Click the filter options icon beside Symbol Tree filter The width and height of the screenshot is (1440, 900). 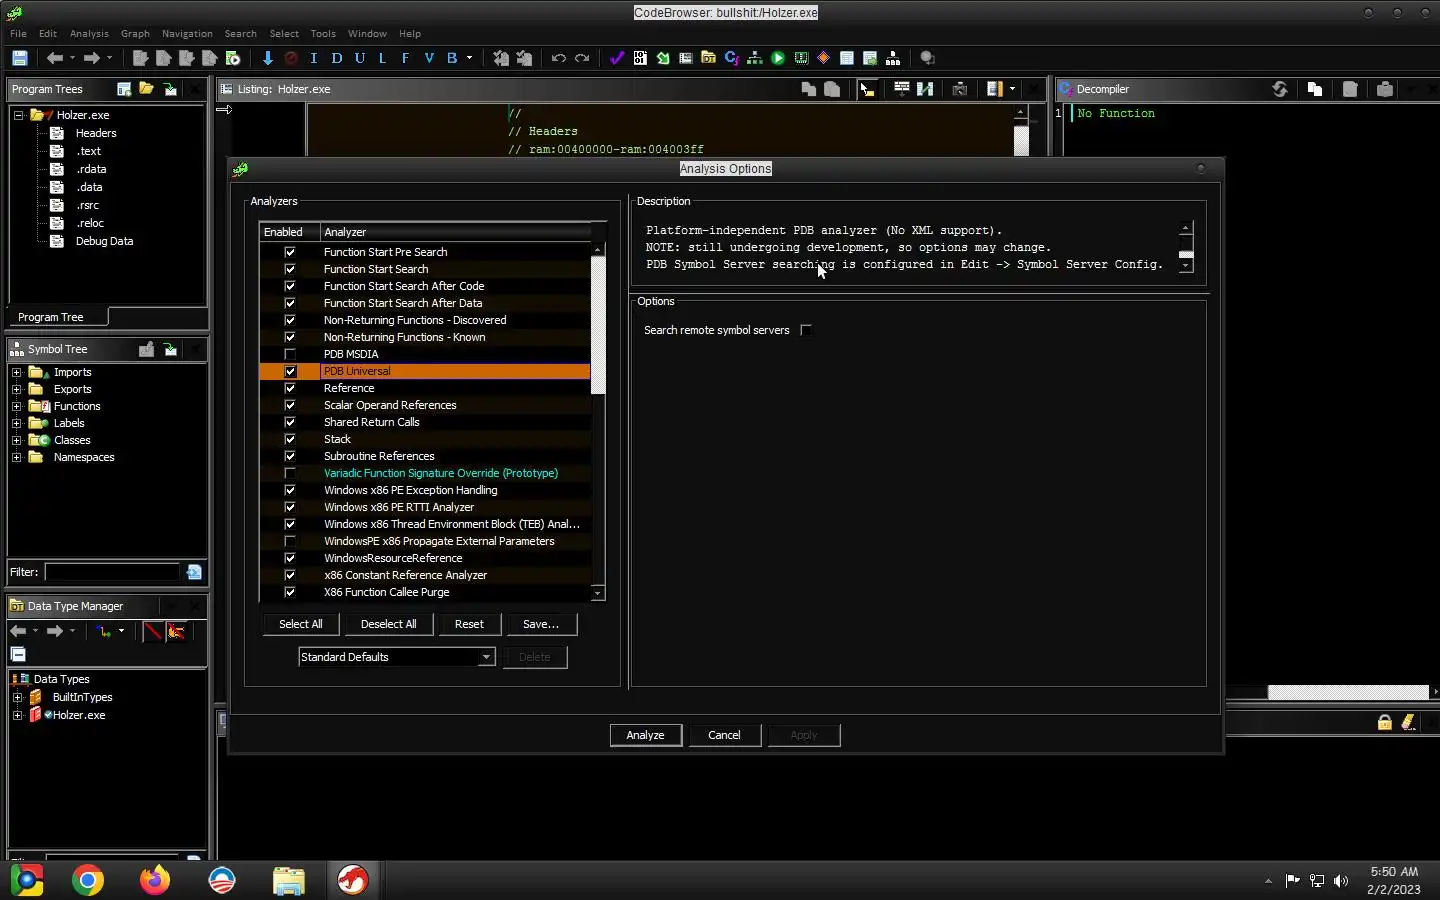coord(194,572)
